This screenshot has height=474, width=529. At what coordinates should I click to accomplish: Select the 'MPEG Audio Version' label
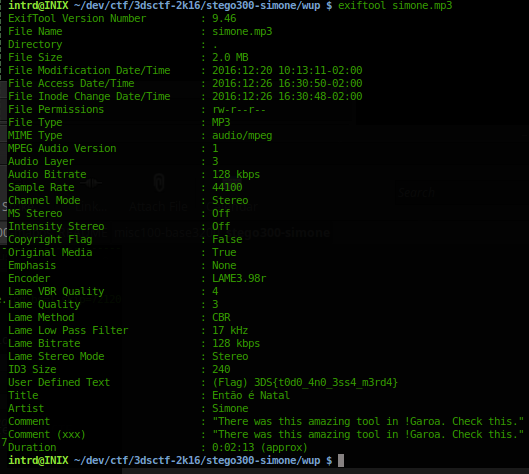coord(62,148)
